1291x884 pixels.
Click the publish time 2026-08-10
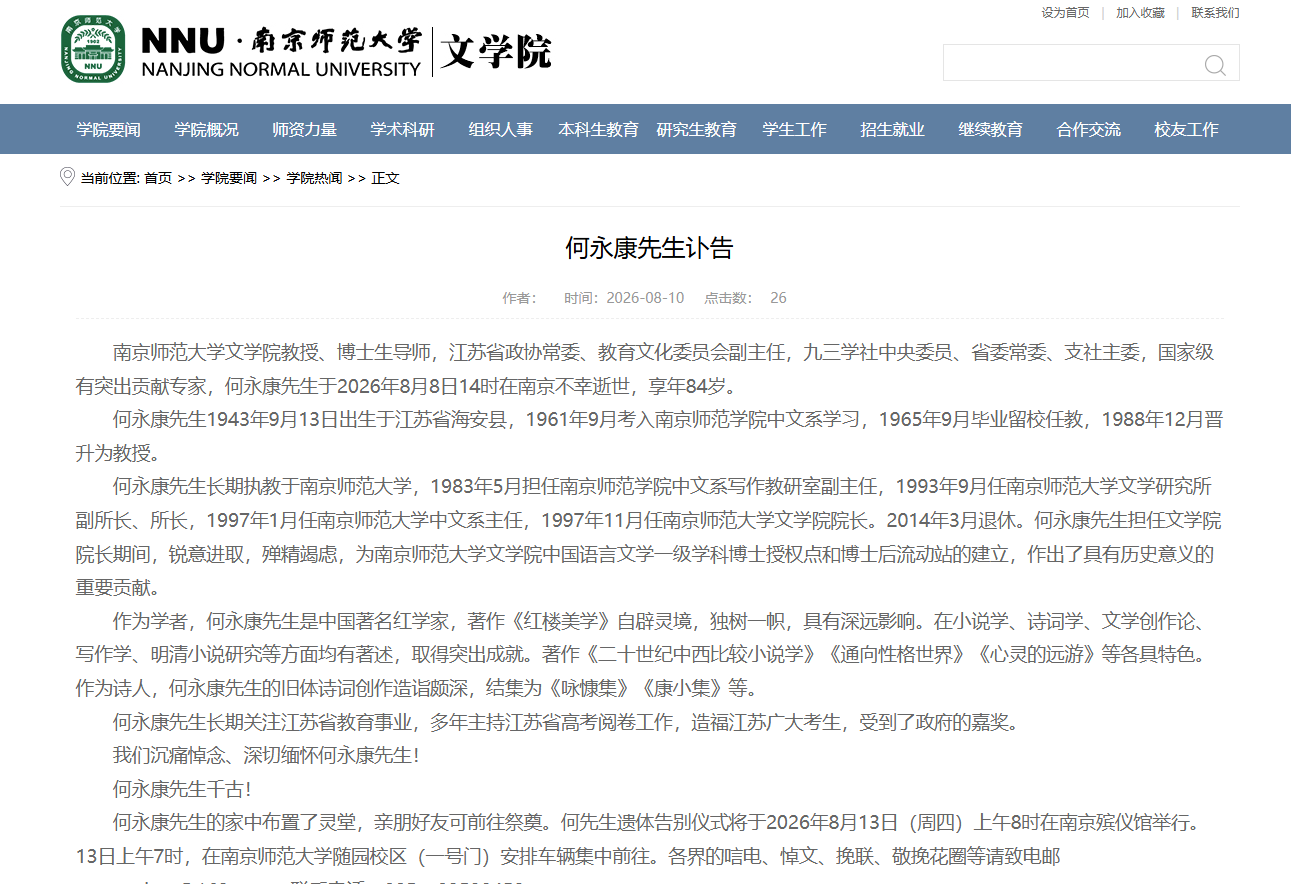645,298
